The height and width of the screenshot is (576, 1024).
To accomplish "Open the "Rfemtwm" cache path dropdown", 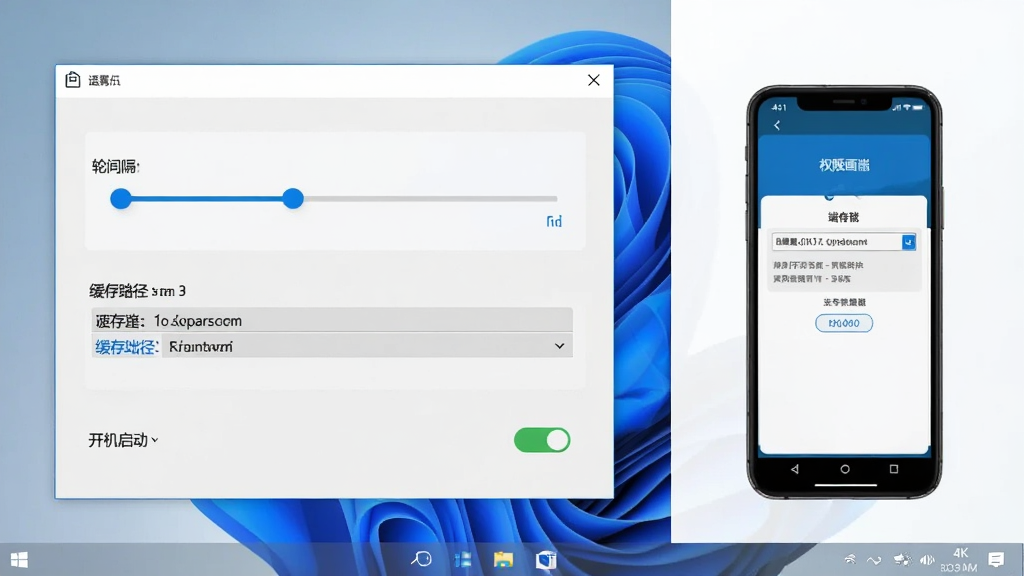I will tap(367, 346).
